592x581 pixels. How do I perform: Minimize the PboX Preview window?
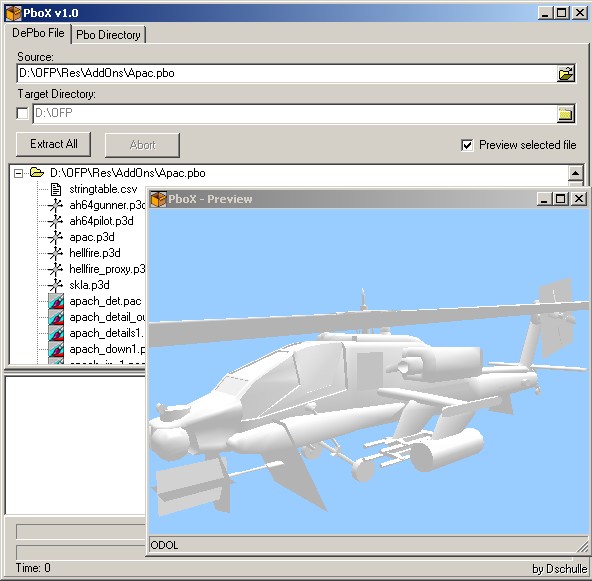click(544, 199)
